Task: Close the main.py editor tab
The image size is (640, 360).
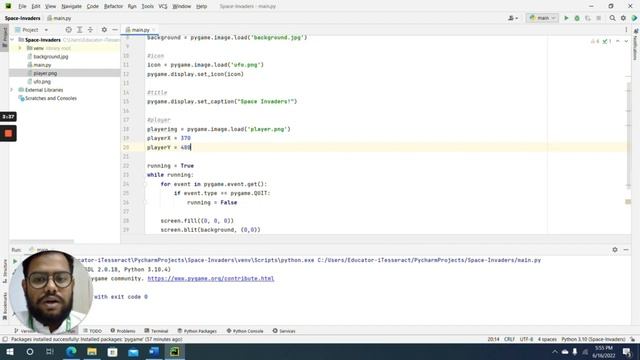Action: (154, 30)
